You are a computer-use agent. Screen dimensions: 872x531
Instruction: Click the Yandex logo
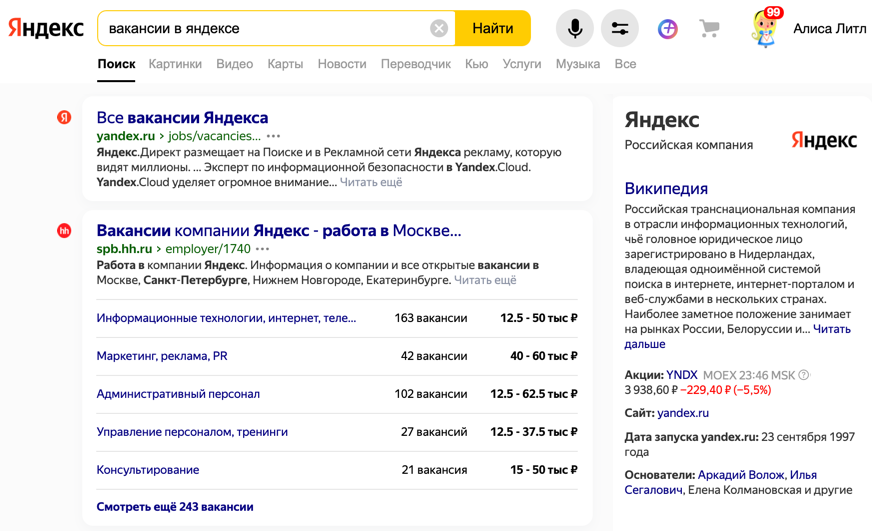(x=46, y=28)
